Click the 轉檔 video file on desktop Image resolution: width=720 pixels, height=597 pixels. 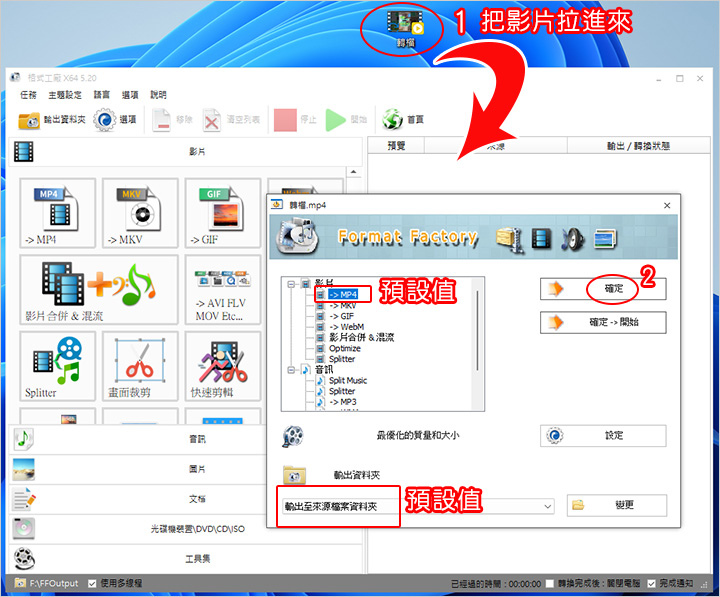pyautogui.click(x=405, y=28)
